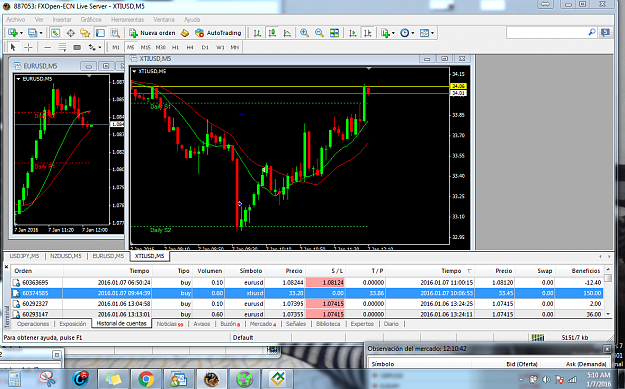The image size is (625, 389).
Task: Open Periods dropdown arrow
Action: 413,33
